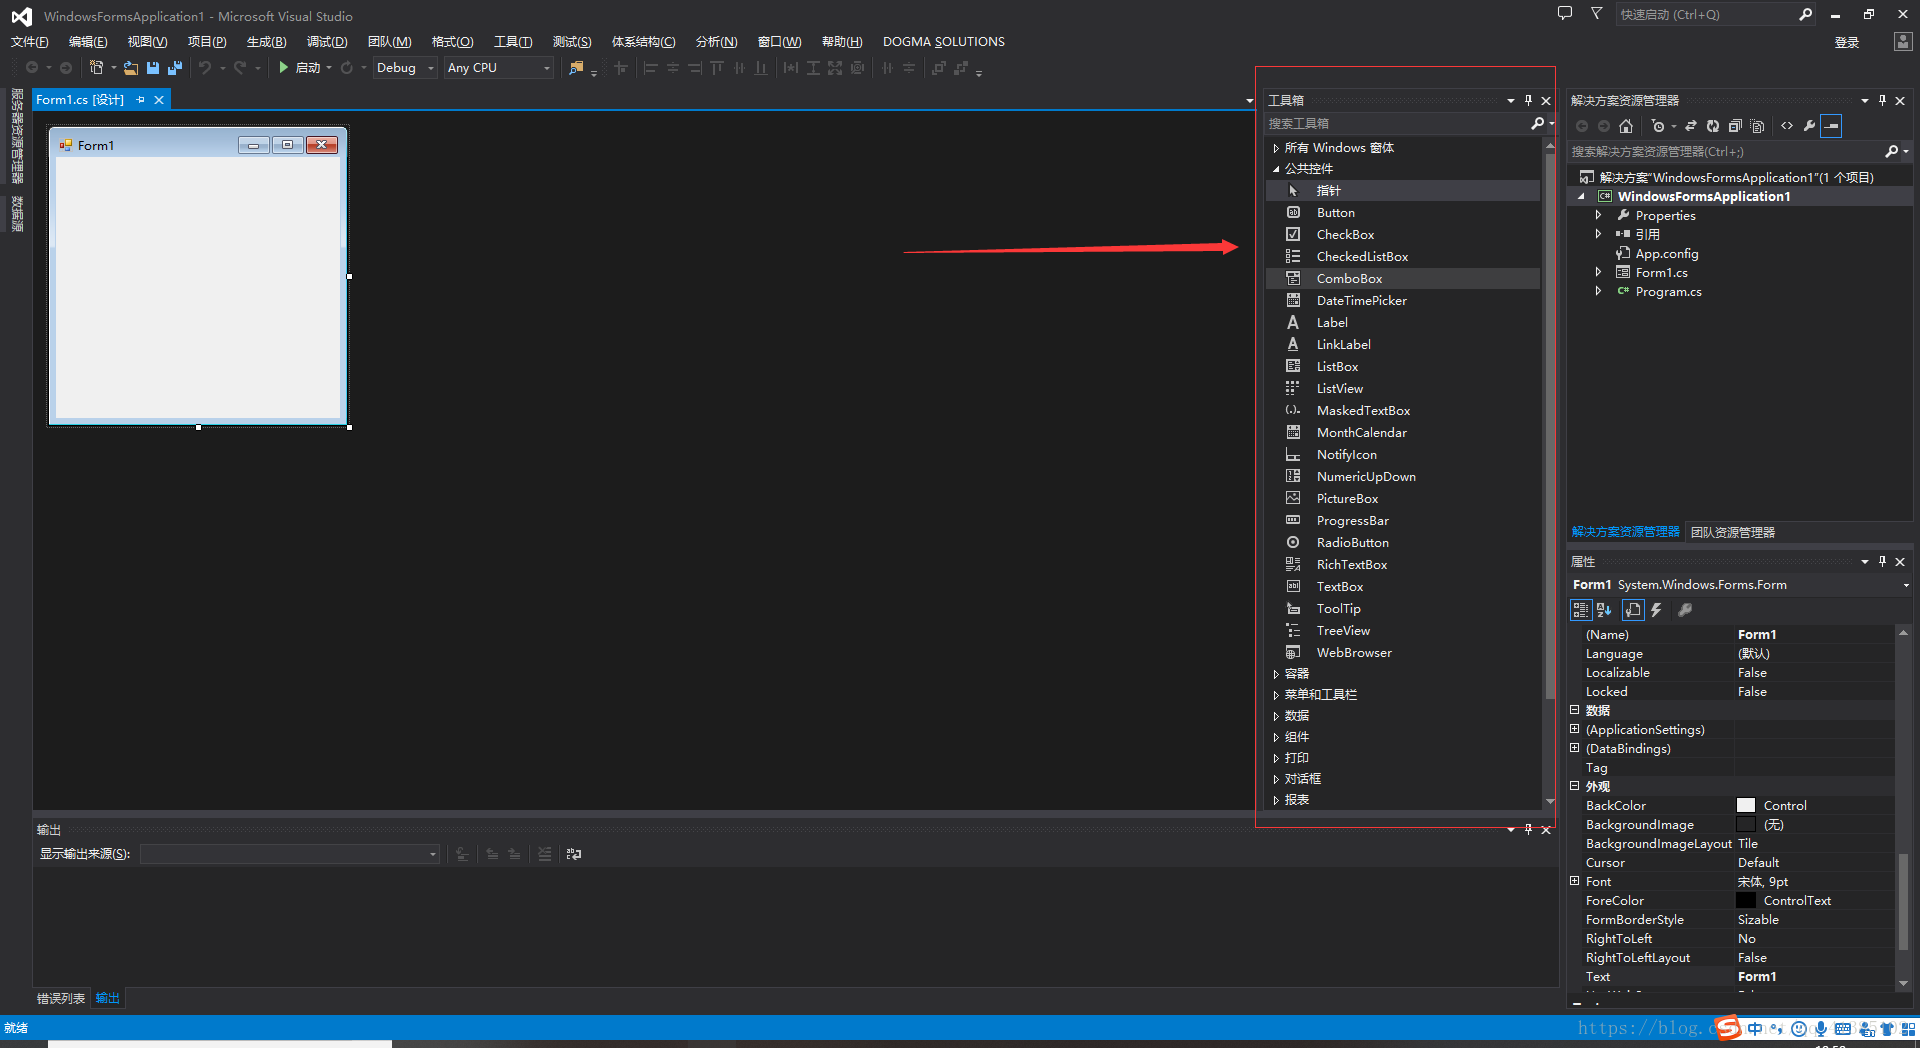1920x1048 pixels.
Task: Open the 调试(D) menu
Action: [326, 42]
